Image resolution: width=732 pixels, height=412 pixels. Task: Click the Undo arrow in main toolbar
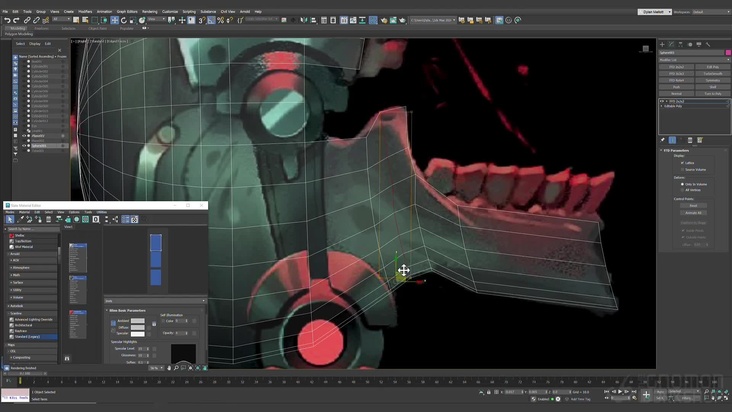pyautogui.click(x=7, y=20)
